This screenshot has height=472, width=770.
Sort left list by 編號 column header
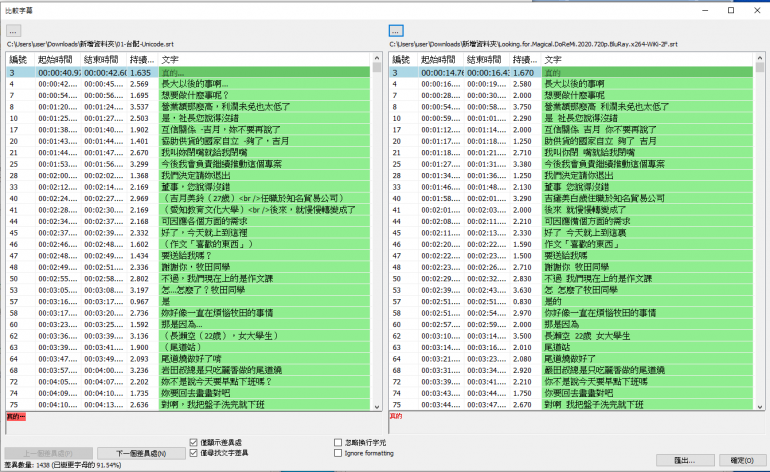click(x=21, y=59)
